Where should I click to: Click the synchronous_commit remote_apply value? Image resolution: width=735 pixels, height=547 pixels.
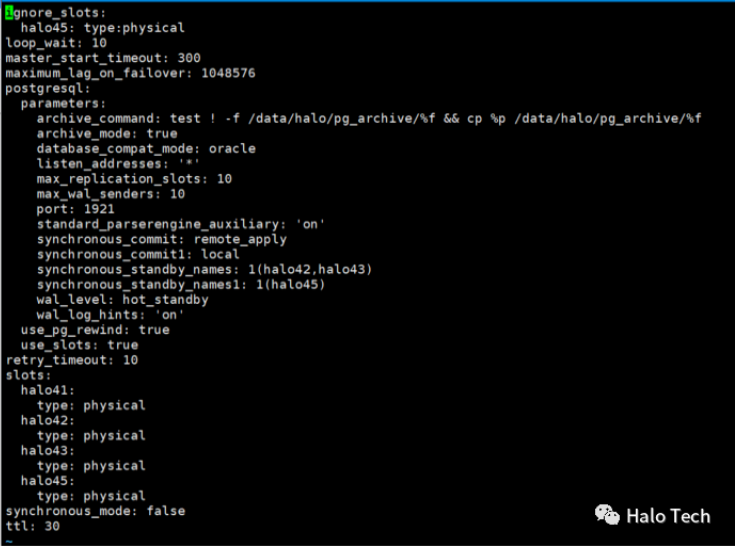240,240
